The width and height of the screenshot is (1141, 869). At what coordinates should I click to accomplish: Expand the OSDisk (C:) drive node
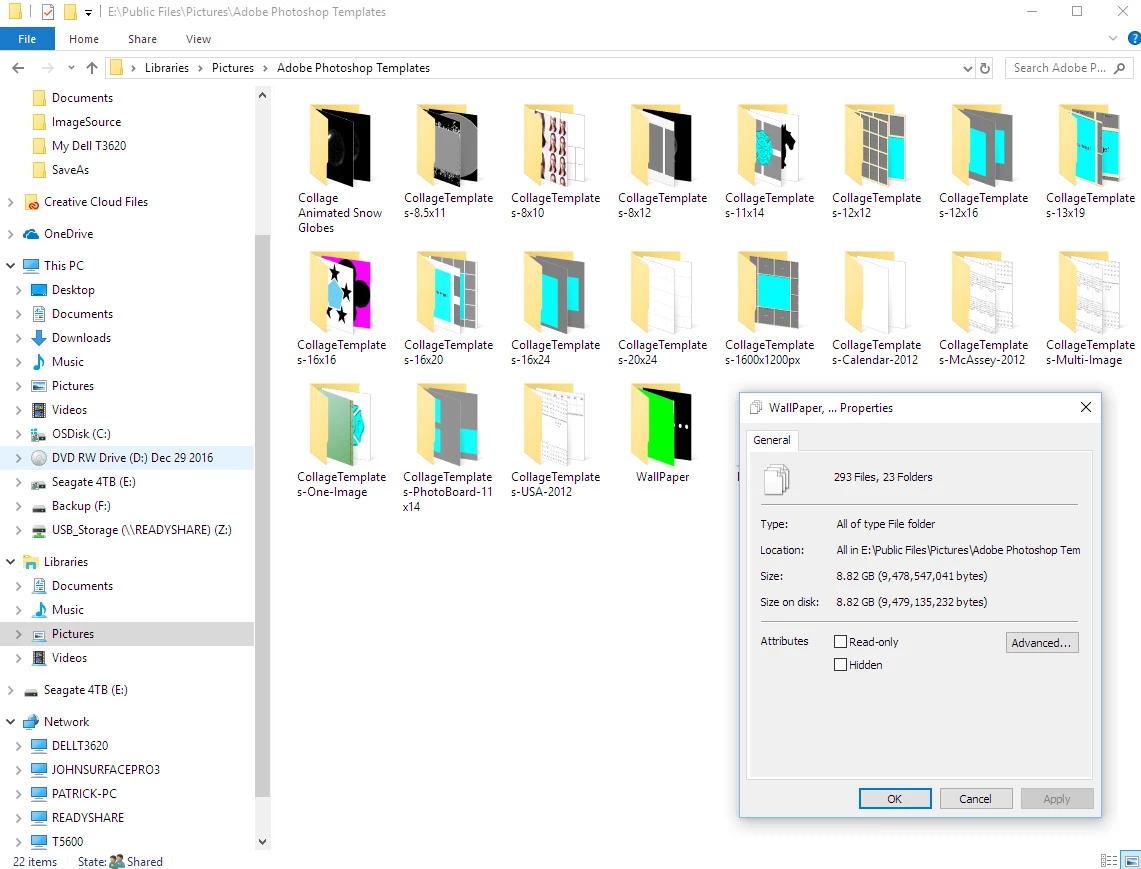coord(18,434)
